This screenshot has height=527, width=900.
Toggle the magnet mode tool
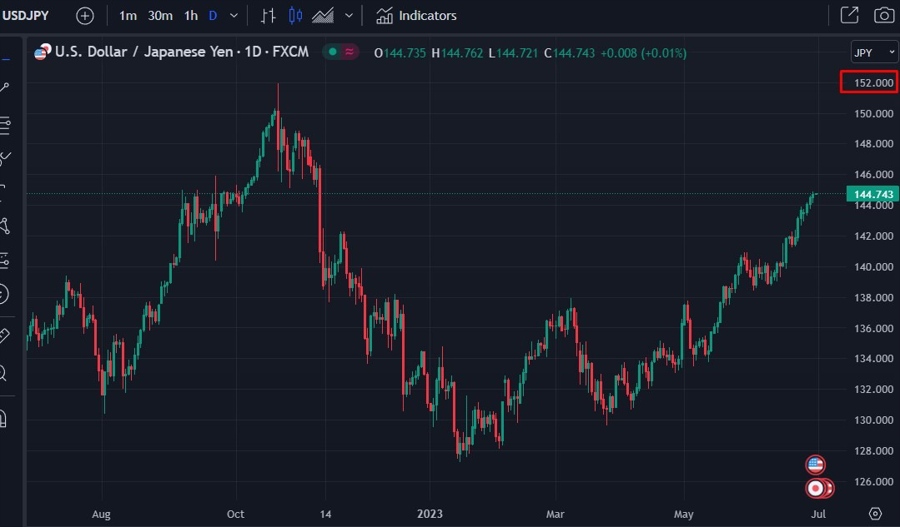3,418
